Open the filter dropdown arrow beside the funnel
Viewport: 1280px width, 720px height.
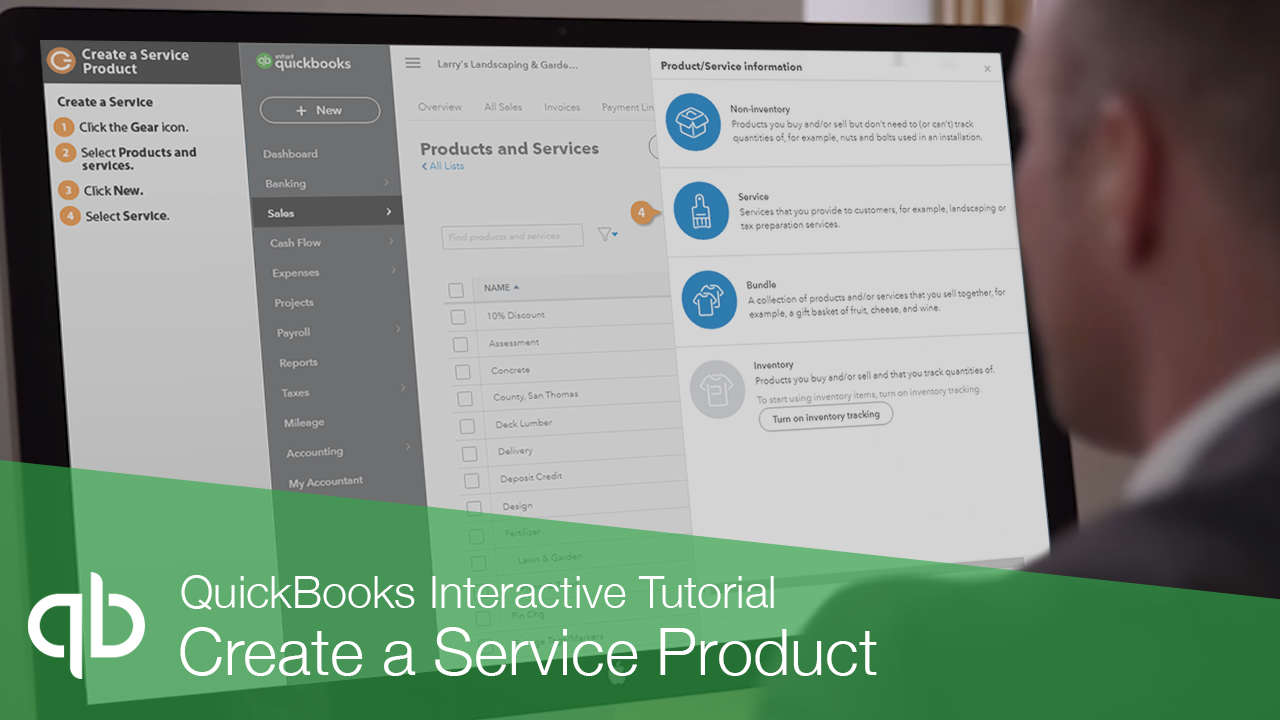click(x=614, y=235)
